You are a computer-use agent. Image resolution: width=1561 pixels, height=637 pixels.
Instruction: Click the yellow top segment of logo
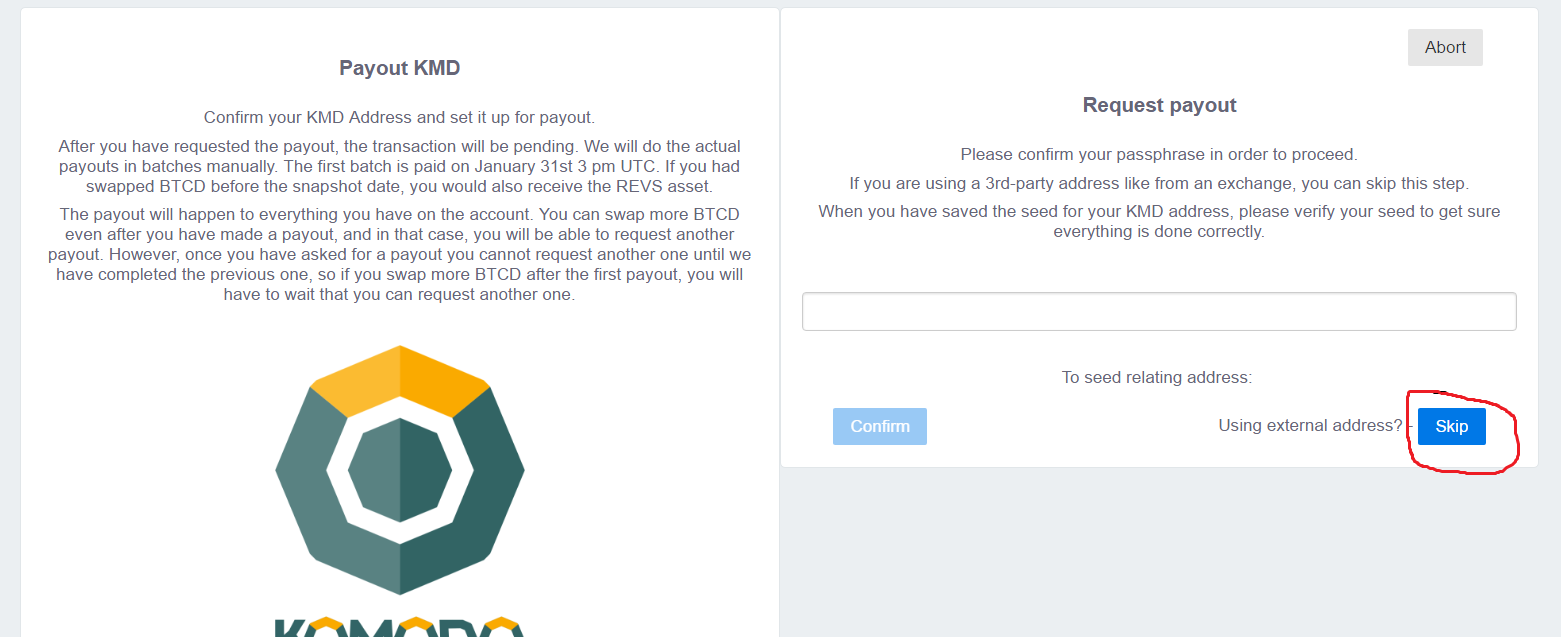400,380
